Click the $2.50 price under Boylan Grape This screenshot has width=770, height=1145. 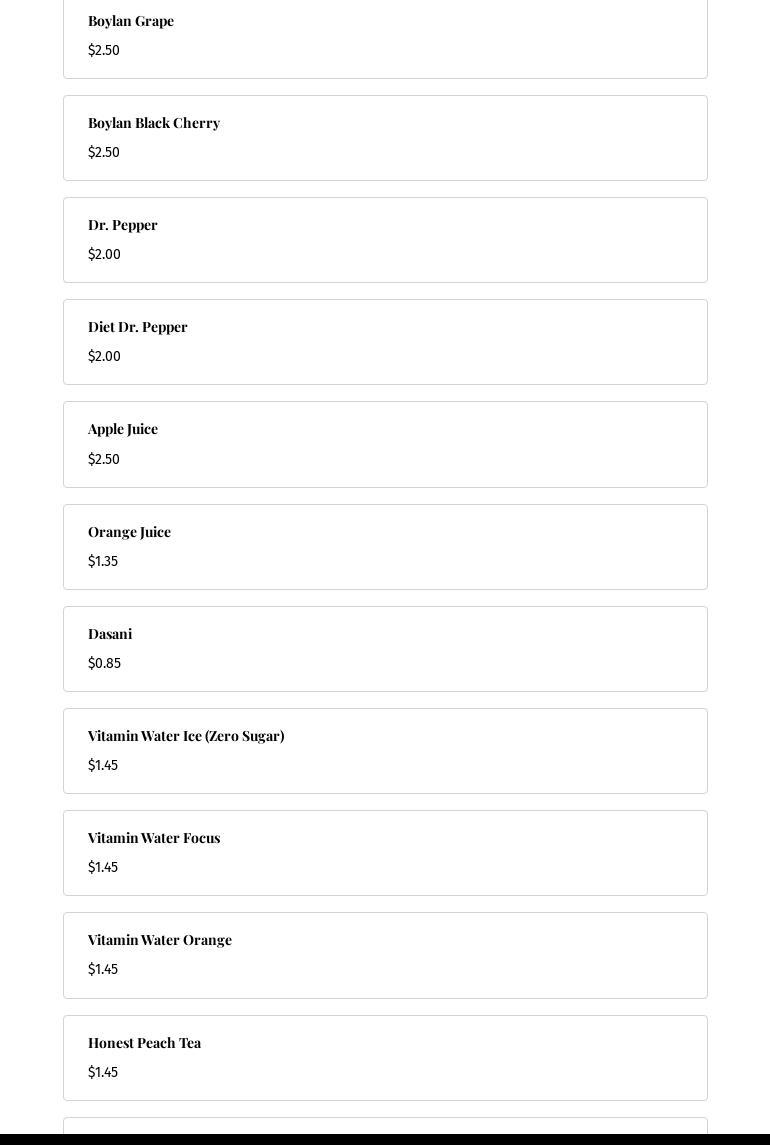pos(104,51)
